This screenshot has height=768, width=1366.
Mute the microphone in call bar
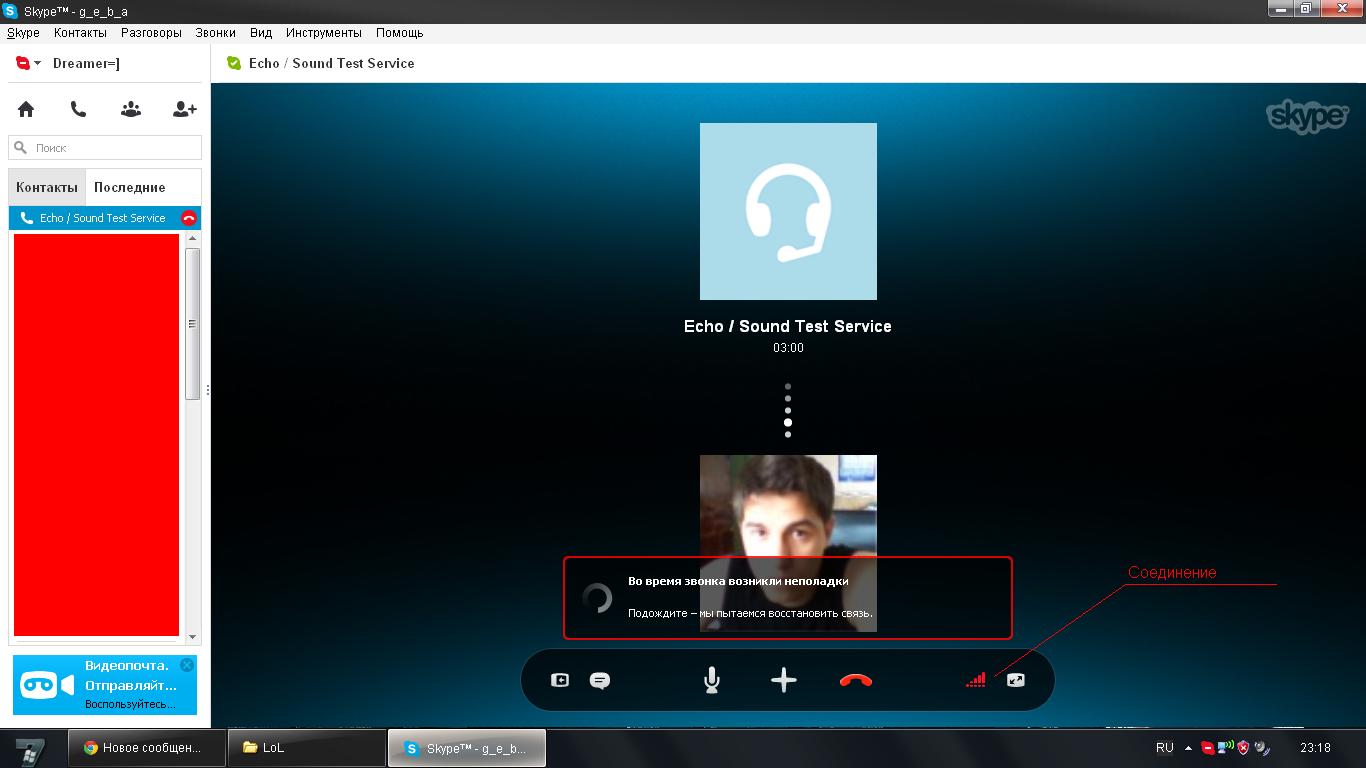click(x=711, y=680)
